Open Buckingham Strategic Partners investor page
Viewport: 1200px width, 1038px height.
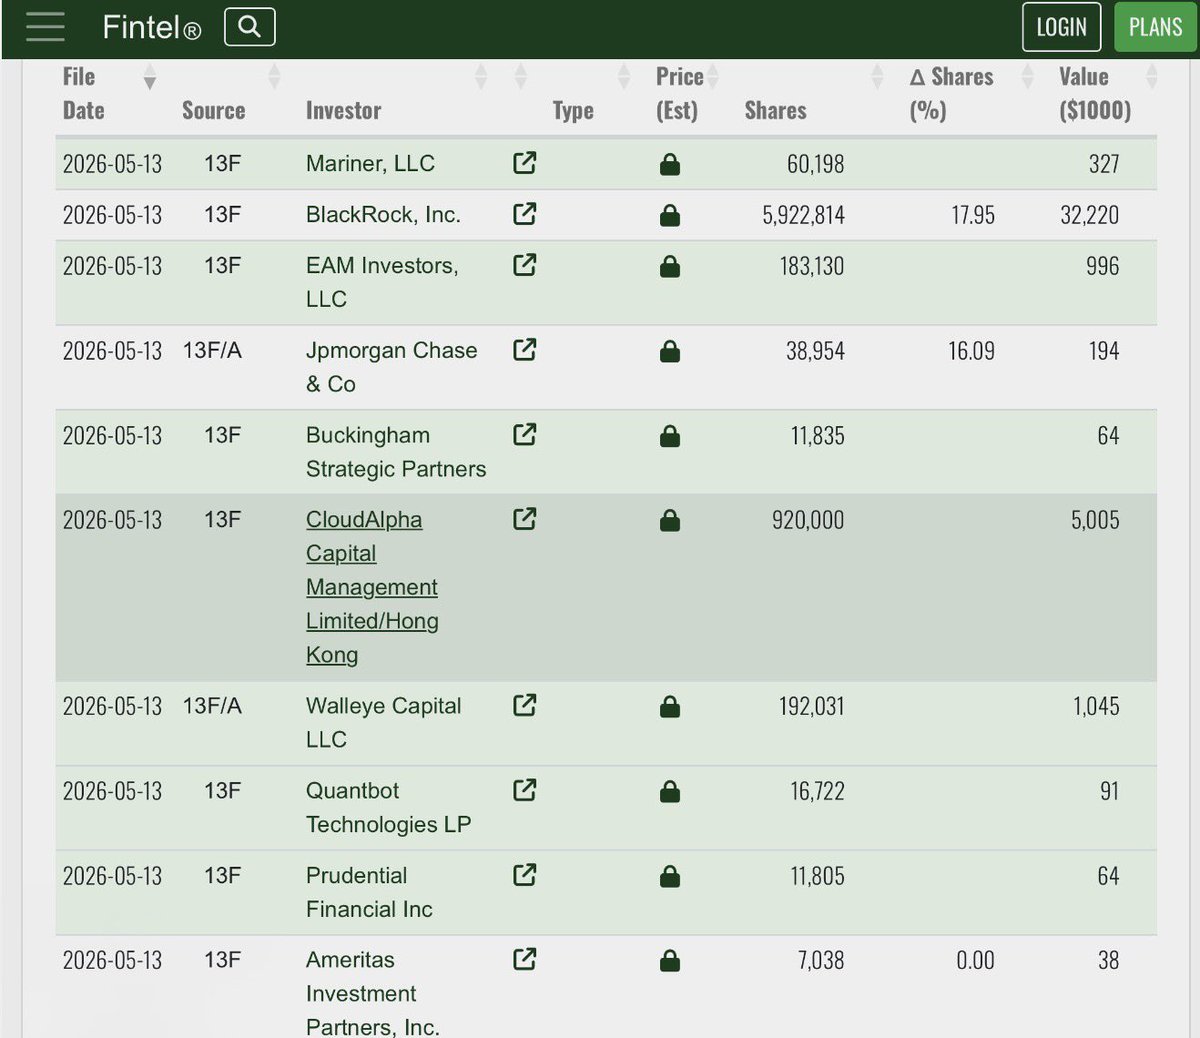pos(396,452)
